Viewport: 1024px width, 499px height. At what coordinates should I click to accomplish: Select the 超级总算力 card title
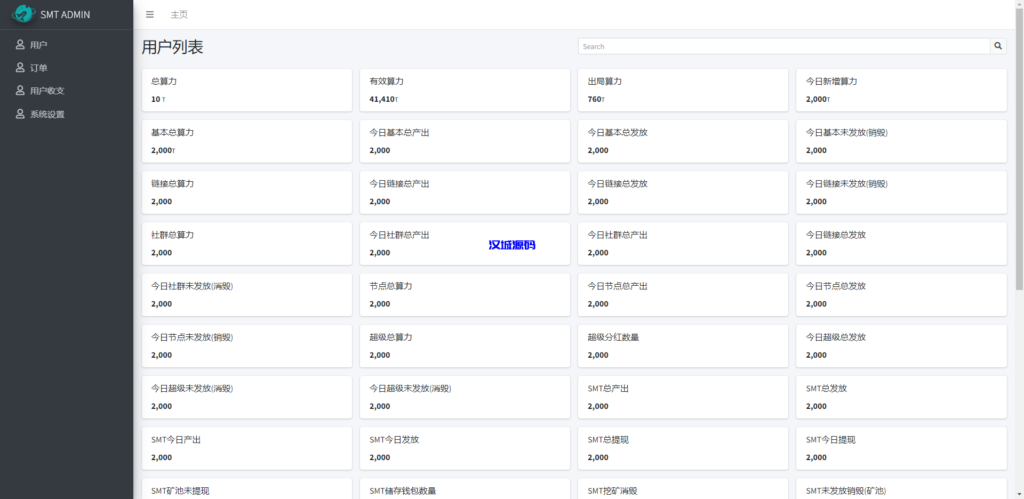[391, 338]
